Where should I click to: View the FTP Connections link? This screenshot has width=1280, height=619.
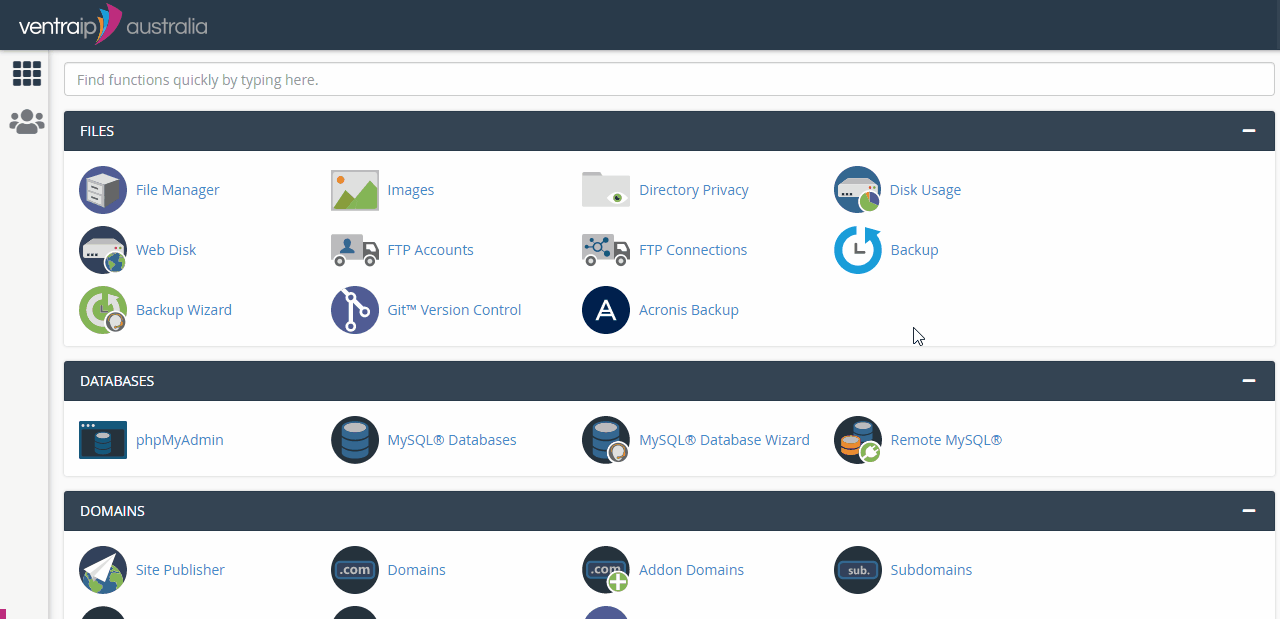[693, 250]
